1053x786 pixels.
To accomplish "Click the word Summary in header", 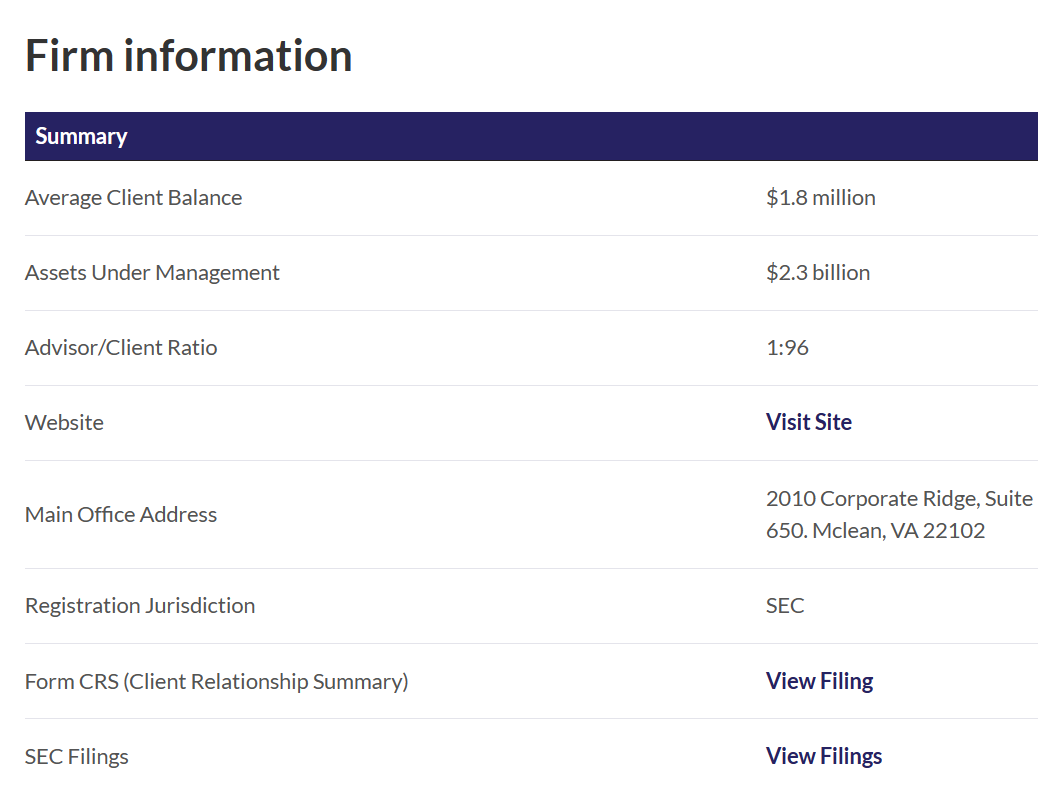I will tap(81, 136).
